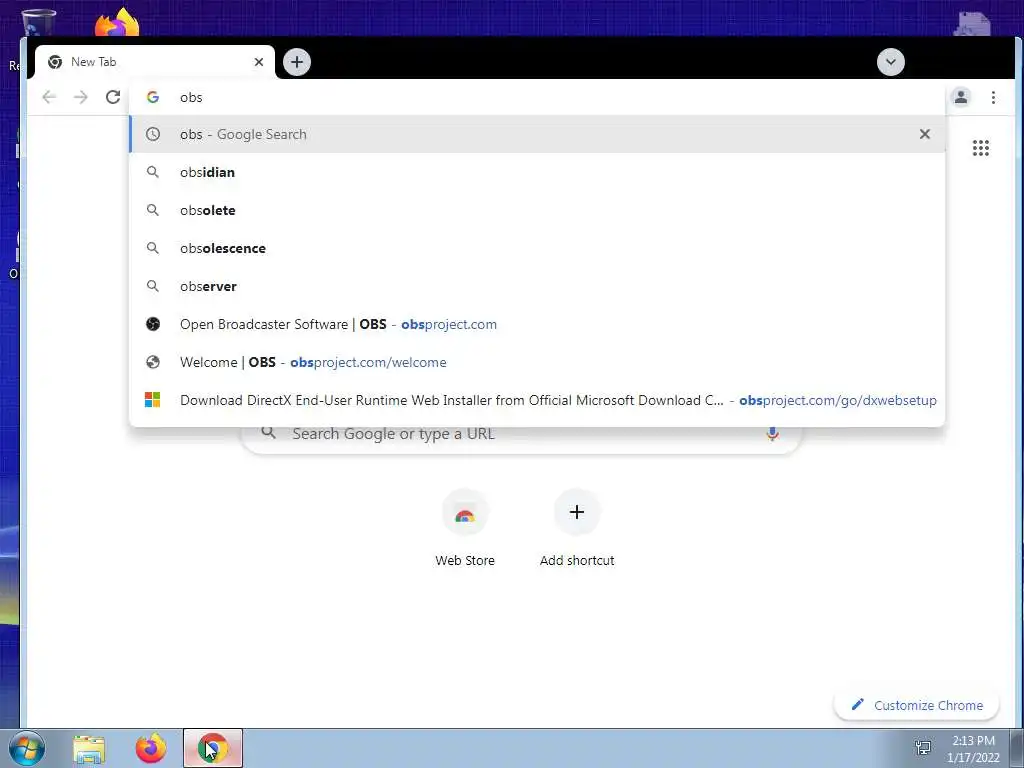Viewport: 1024px width, 768px height.
Task: Click the Firefox desktop shortcut icon
Action: (x=118, y=22)
